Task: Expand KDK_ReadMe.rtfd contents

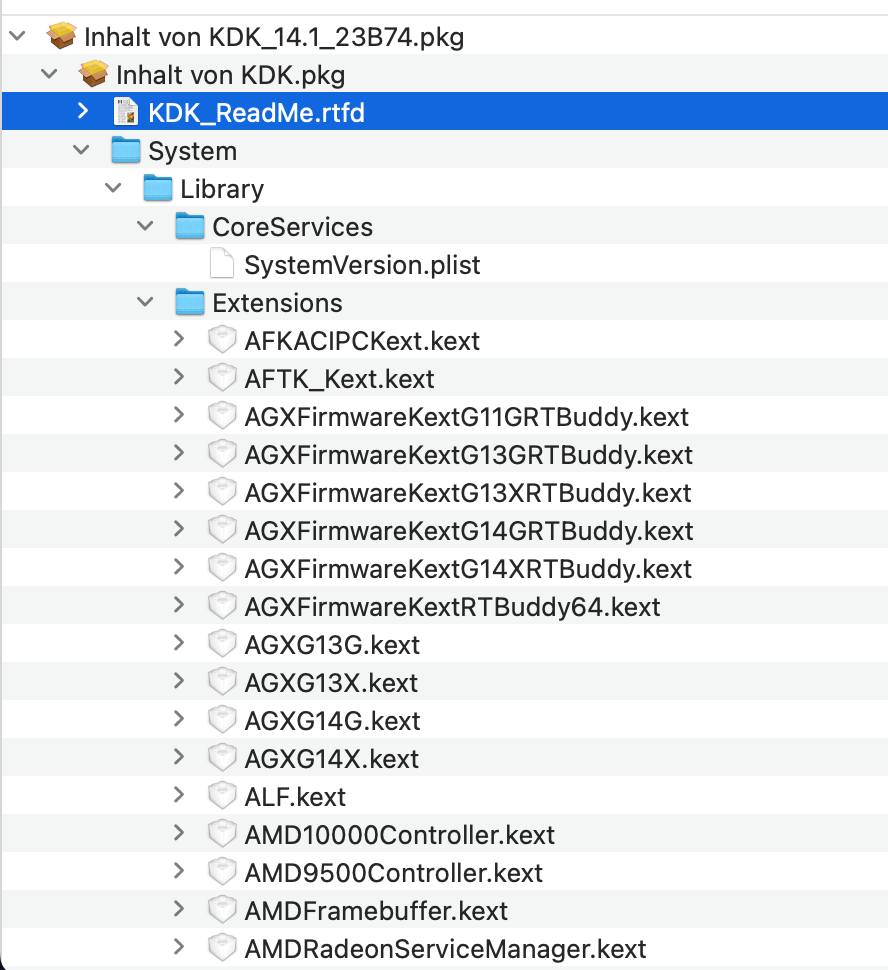Action: pos(82,111)
